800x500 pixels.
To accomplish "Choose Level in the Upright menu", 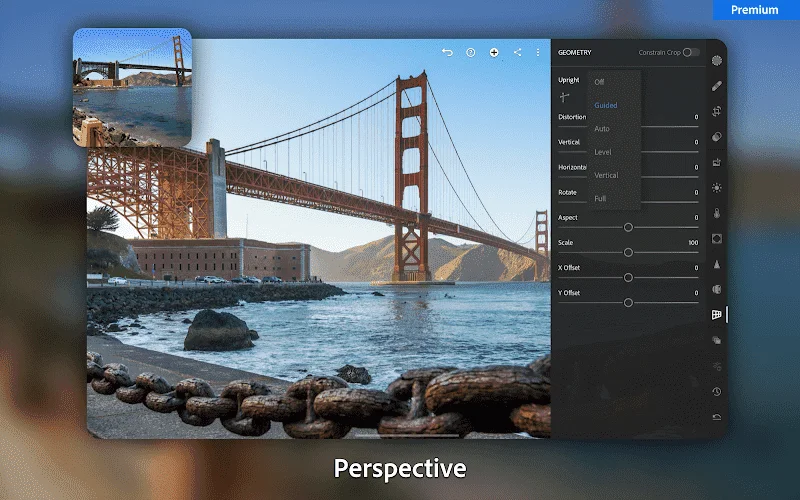I will point(603,152).
